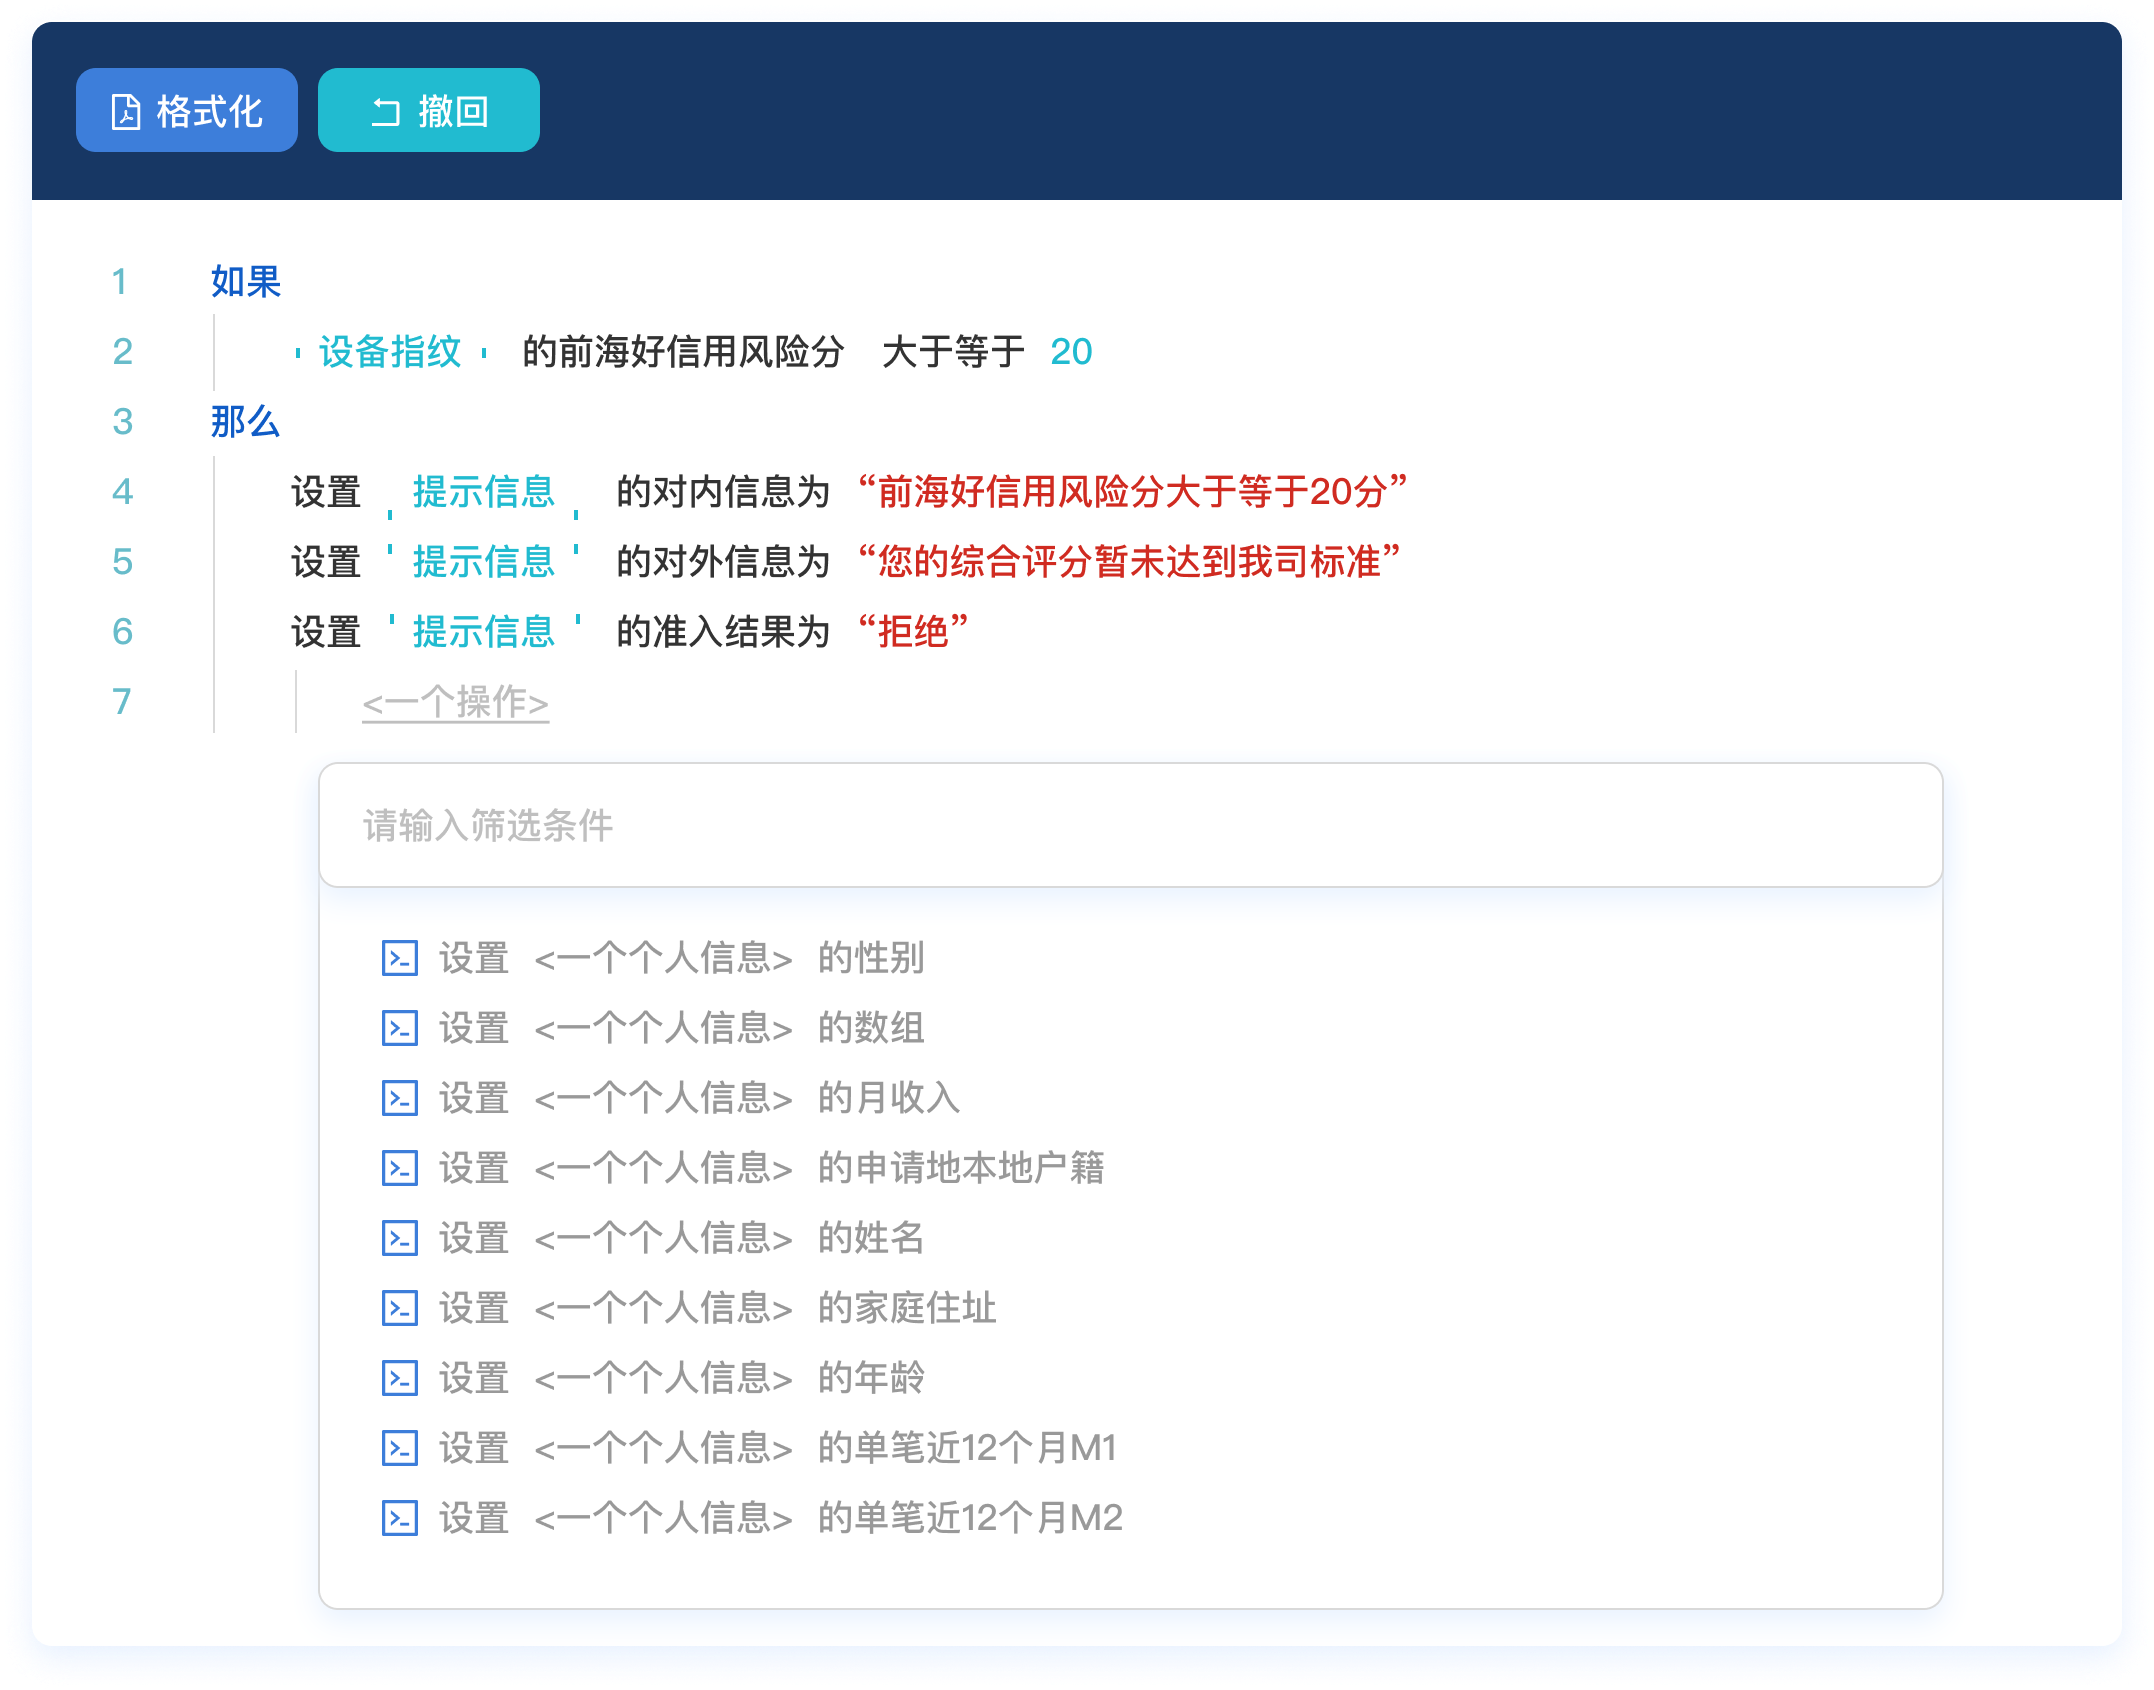Viewport: 2154px width, 1690px height.
Task: Click the value 20 on line 2
Action: tap(1071, 352)
